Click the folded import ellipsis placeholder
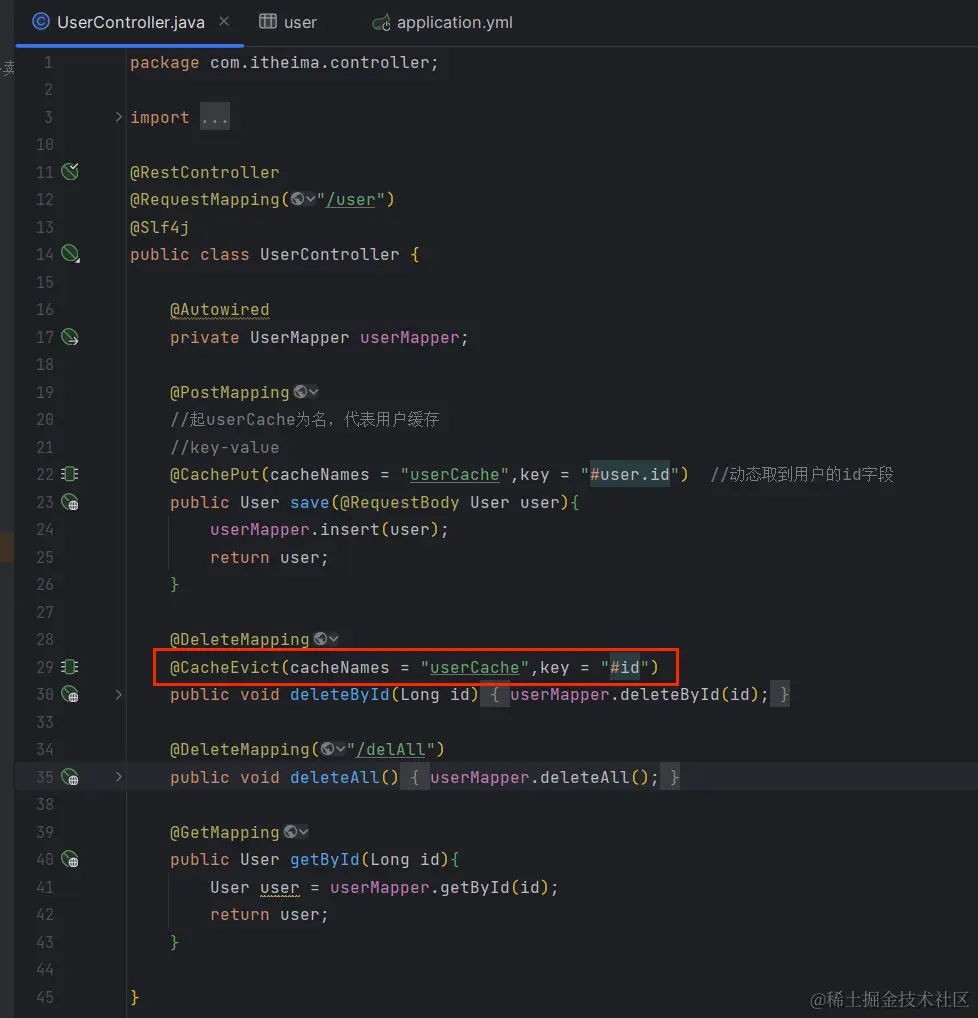 (x=214, y=117)
